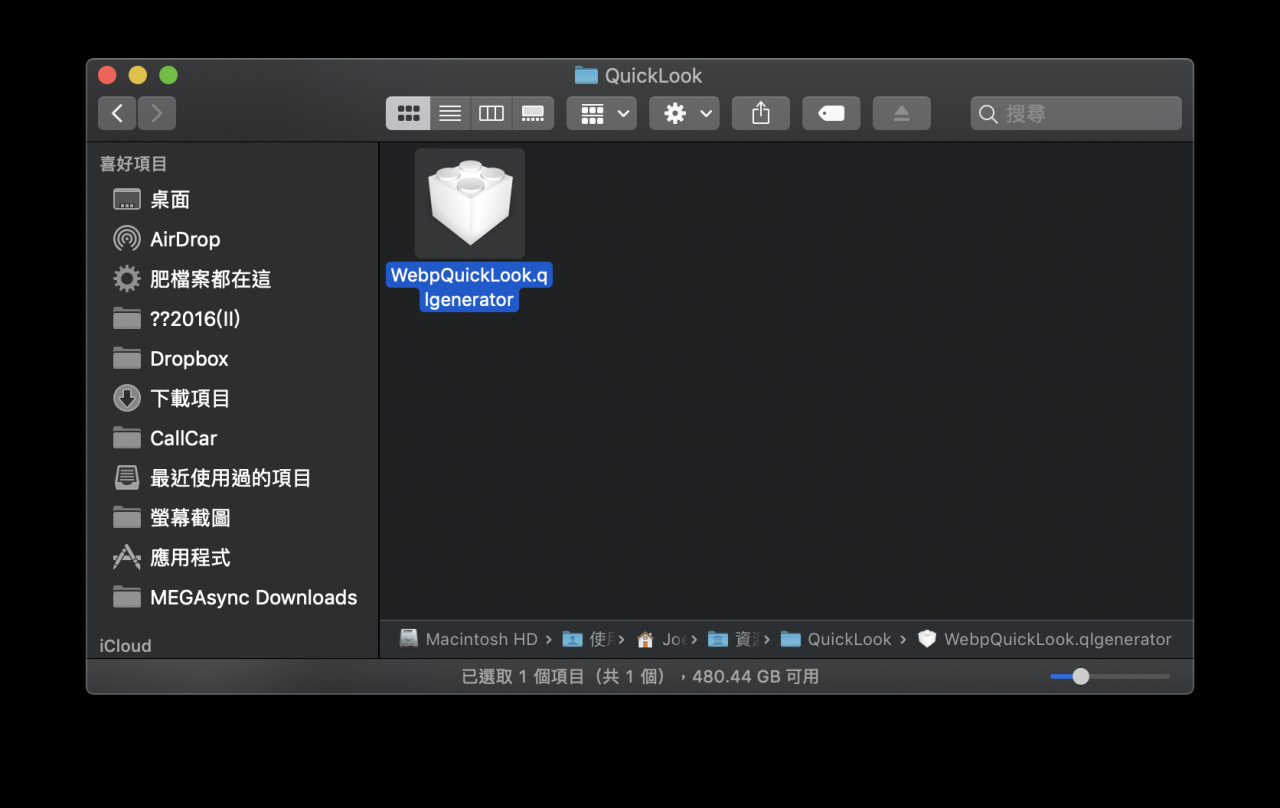The height and width of the screenshot is (808, 1280).
Task: Click the 應用程式 applications icon
Action: coord(127,557)
